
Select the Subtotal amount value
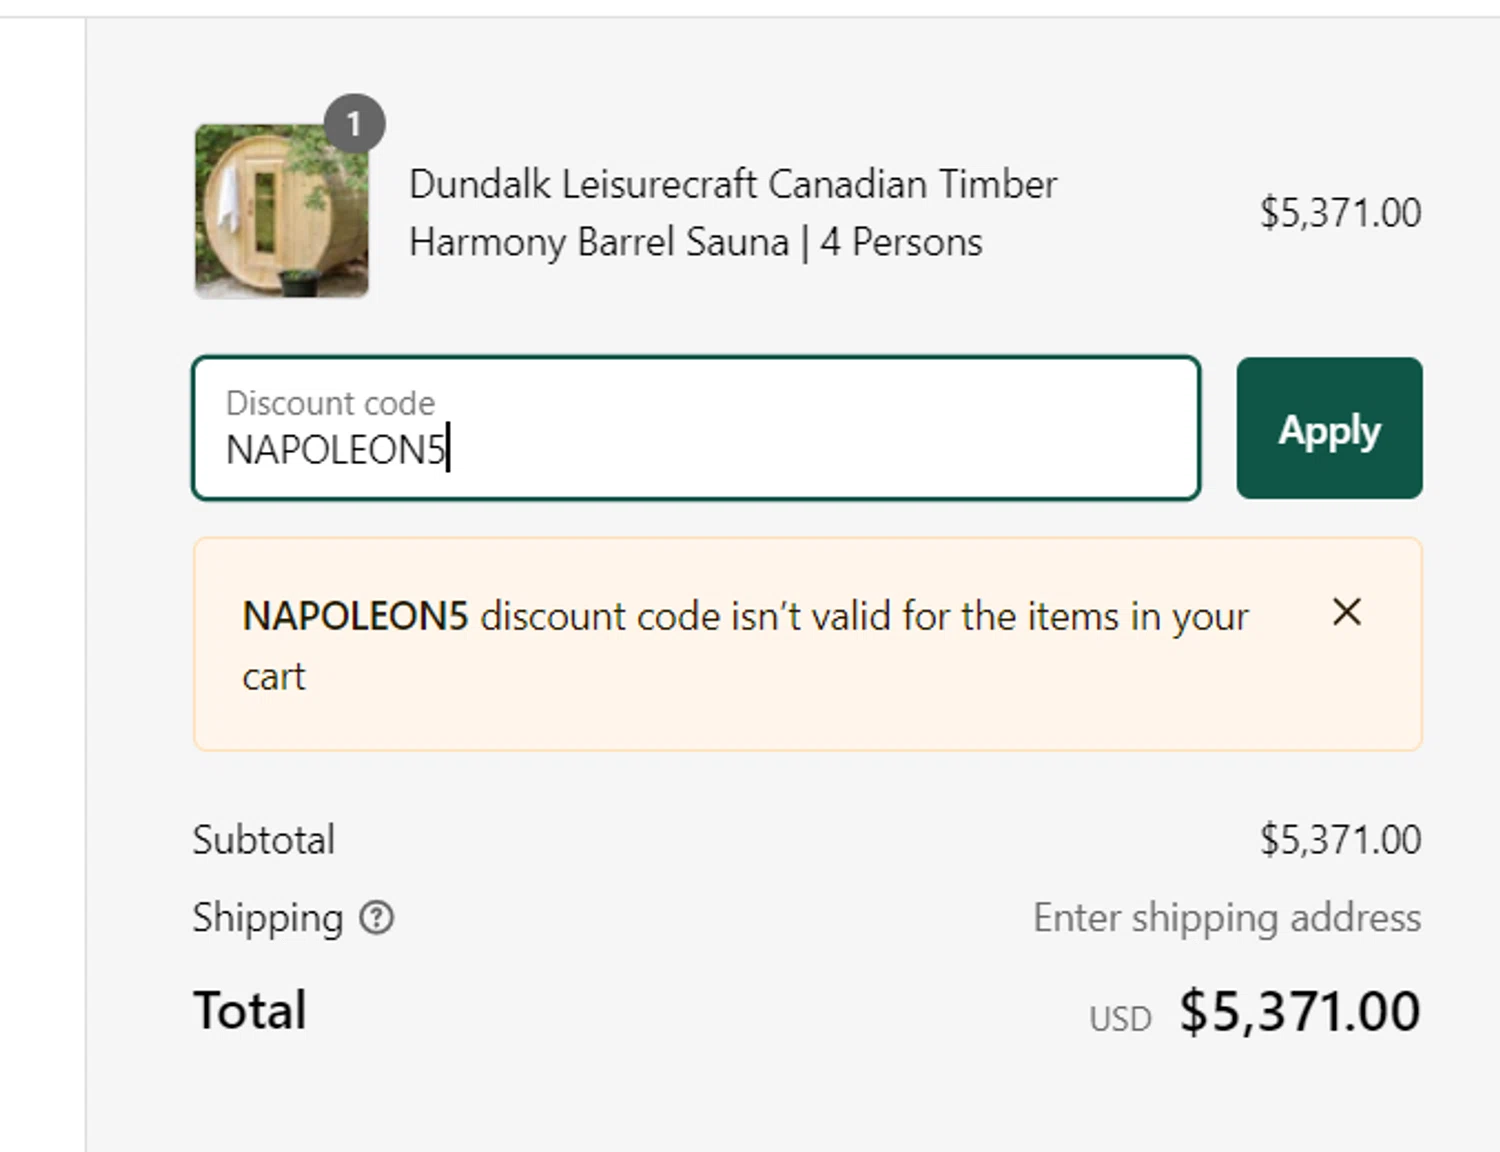click(1339, 840)
